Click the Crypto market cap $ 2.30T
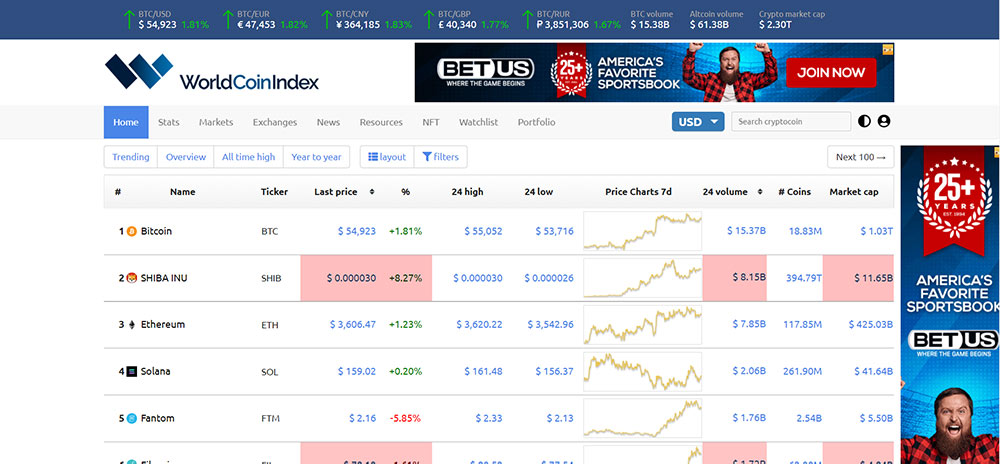The height and width of the screenshot is (464, 1000). coord(791,19)
